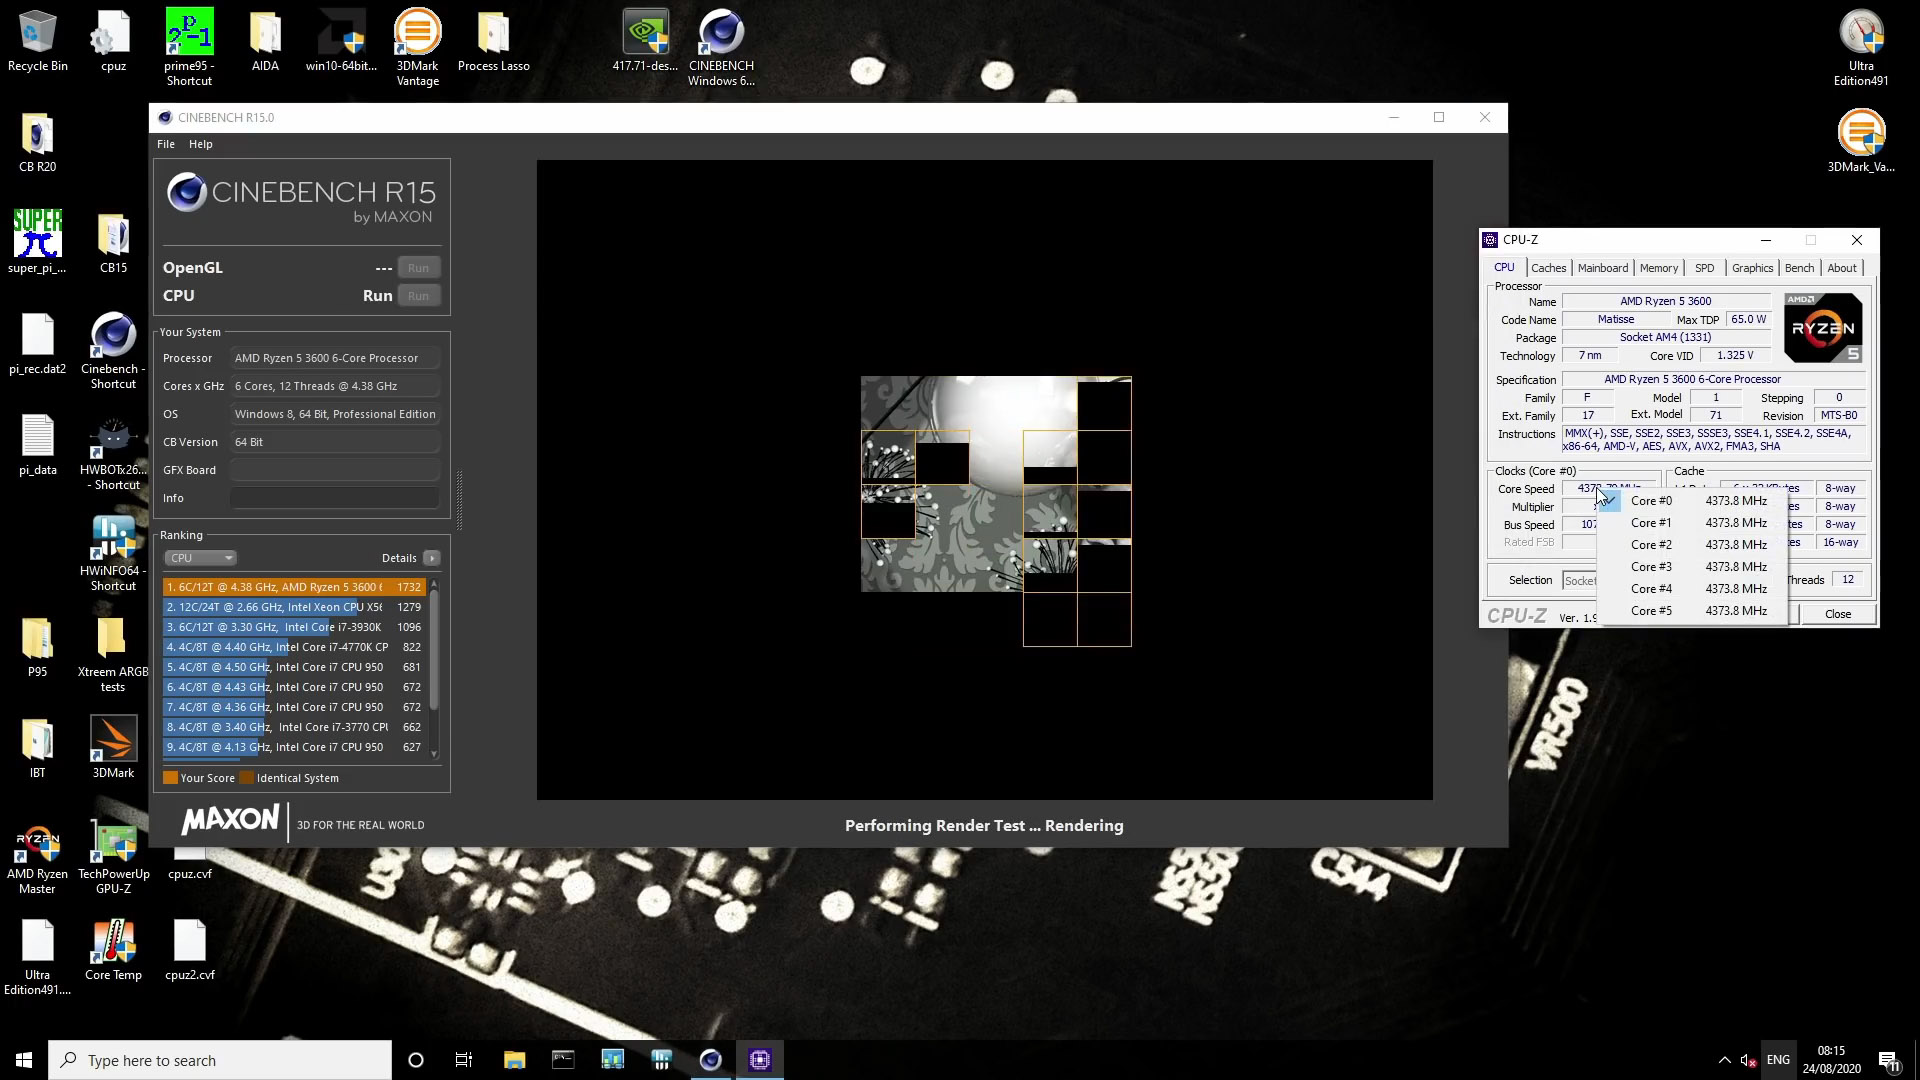Image resolution: width=1920 pixels, height=1080 pixels.
Task: Open the pi_rec.dat2 file icon
Action: pos(37,343)
